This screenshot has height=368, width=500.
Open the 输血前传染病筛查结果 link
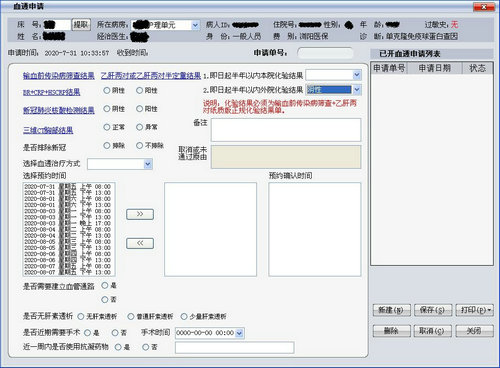coord(59,76)
